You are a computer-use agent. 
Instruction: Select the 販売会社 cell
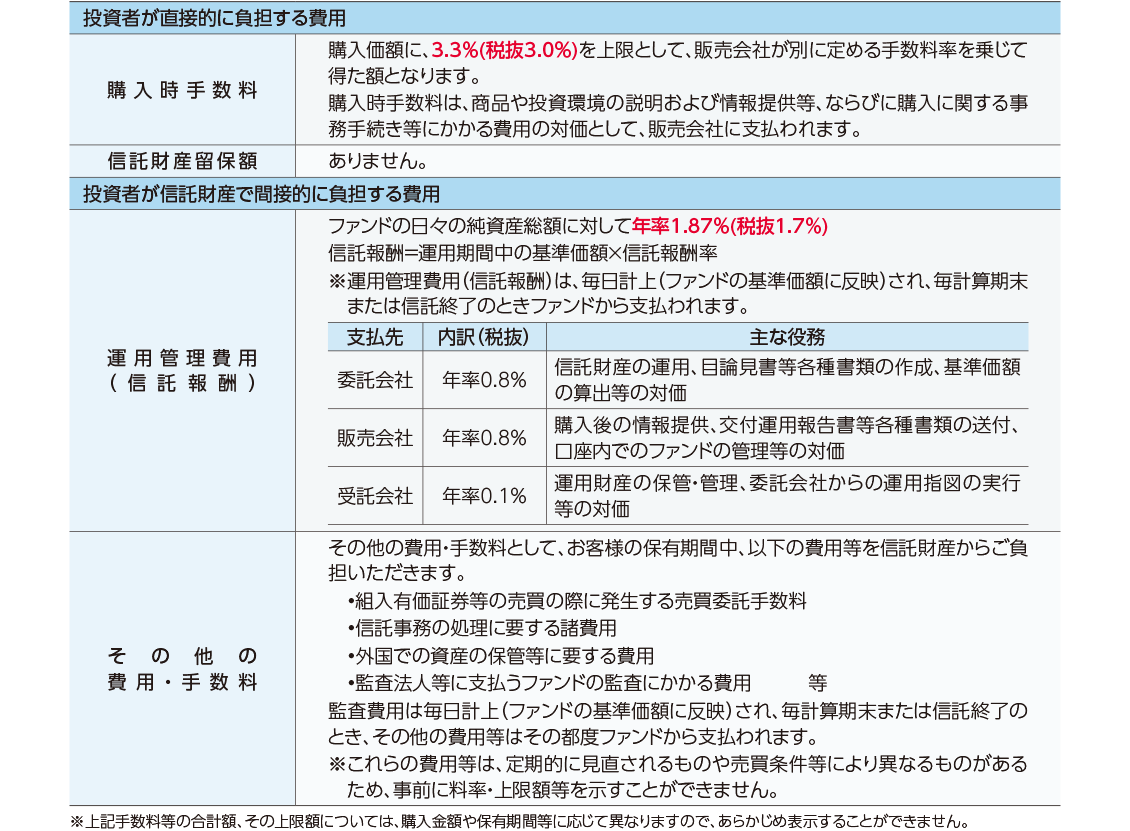(x=374, y=438)
